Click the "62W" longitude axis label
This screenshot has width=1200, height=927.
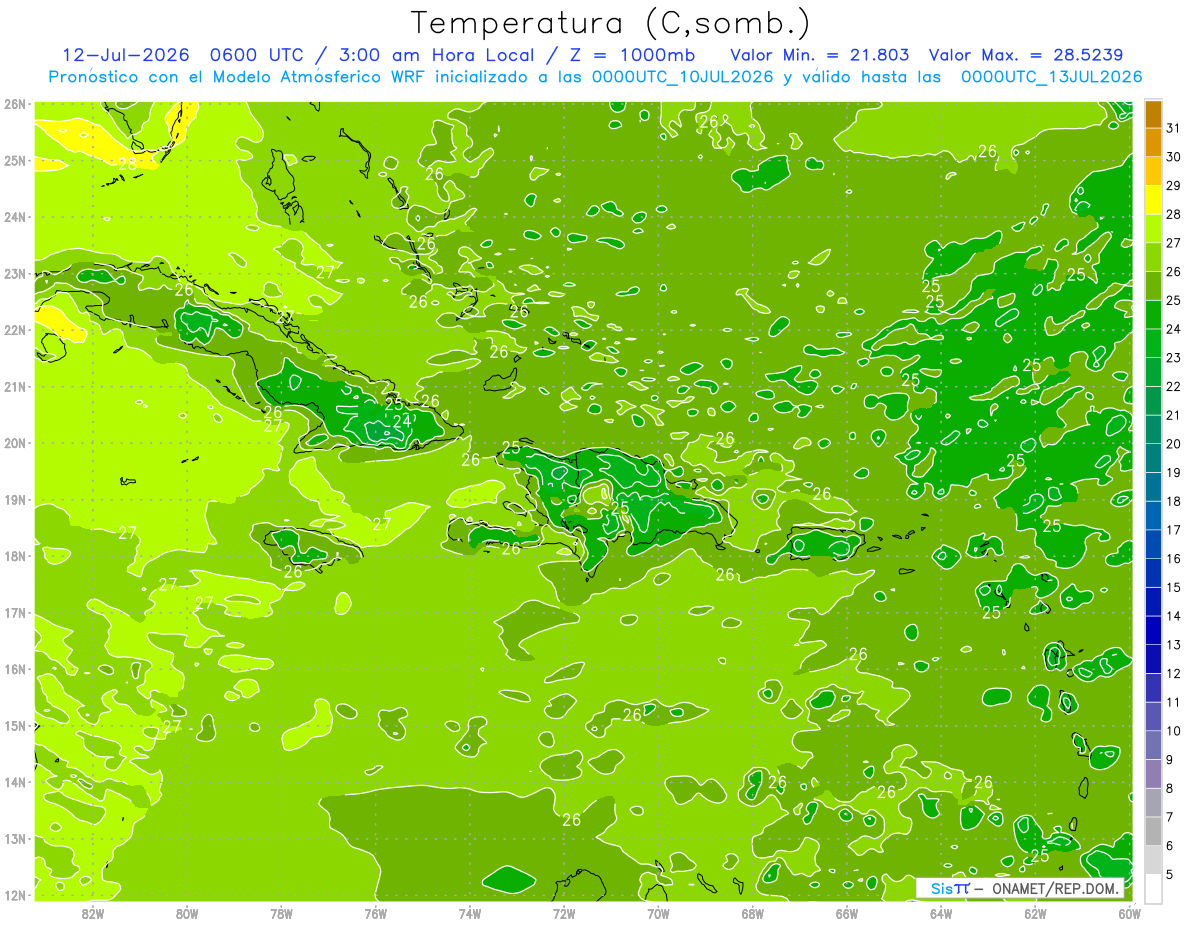1035,913
